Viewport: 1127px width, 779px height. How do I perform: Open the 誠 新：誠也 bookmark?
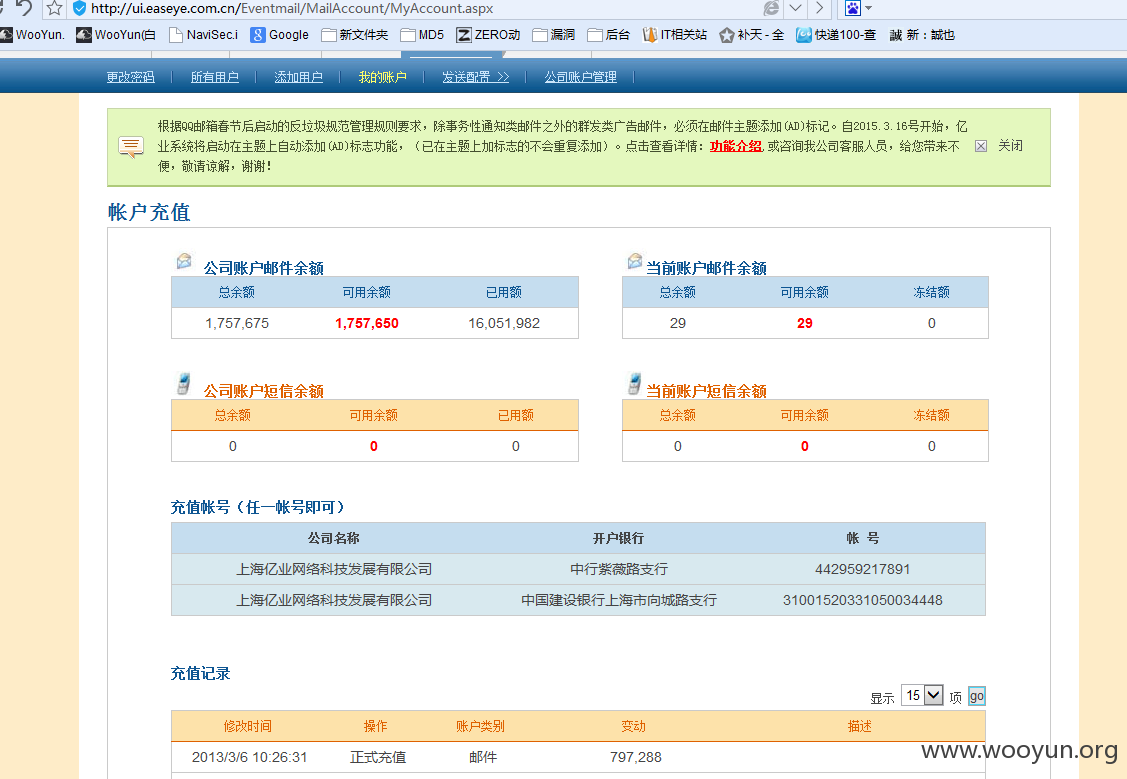[x=922, y=34]
